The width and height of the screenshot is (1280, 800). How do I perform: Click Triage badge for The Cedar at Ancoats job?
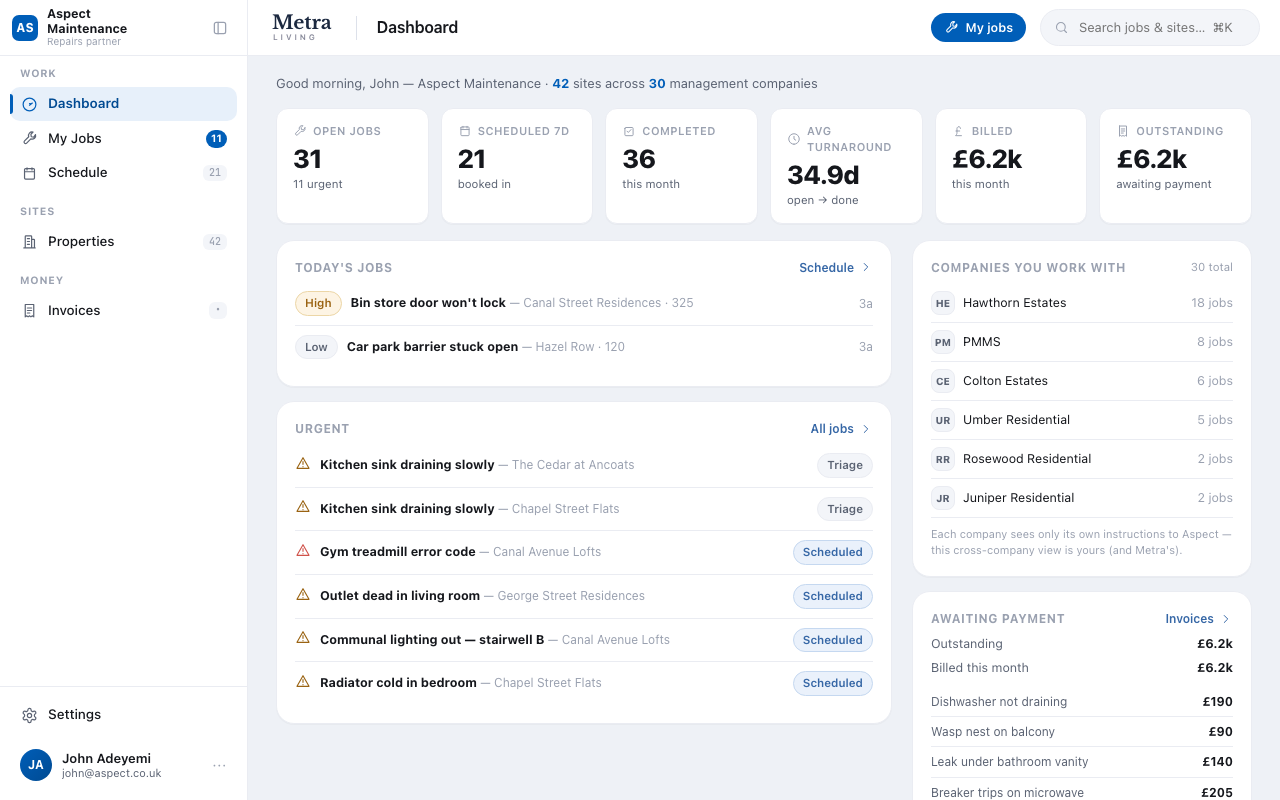pyautogui.click(x=845, y=465)
